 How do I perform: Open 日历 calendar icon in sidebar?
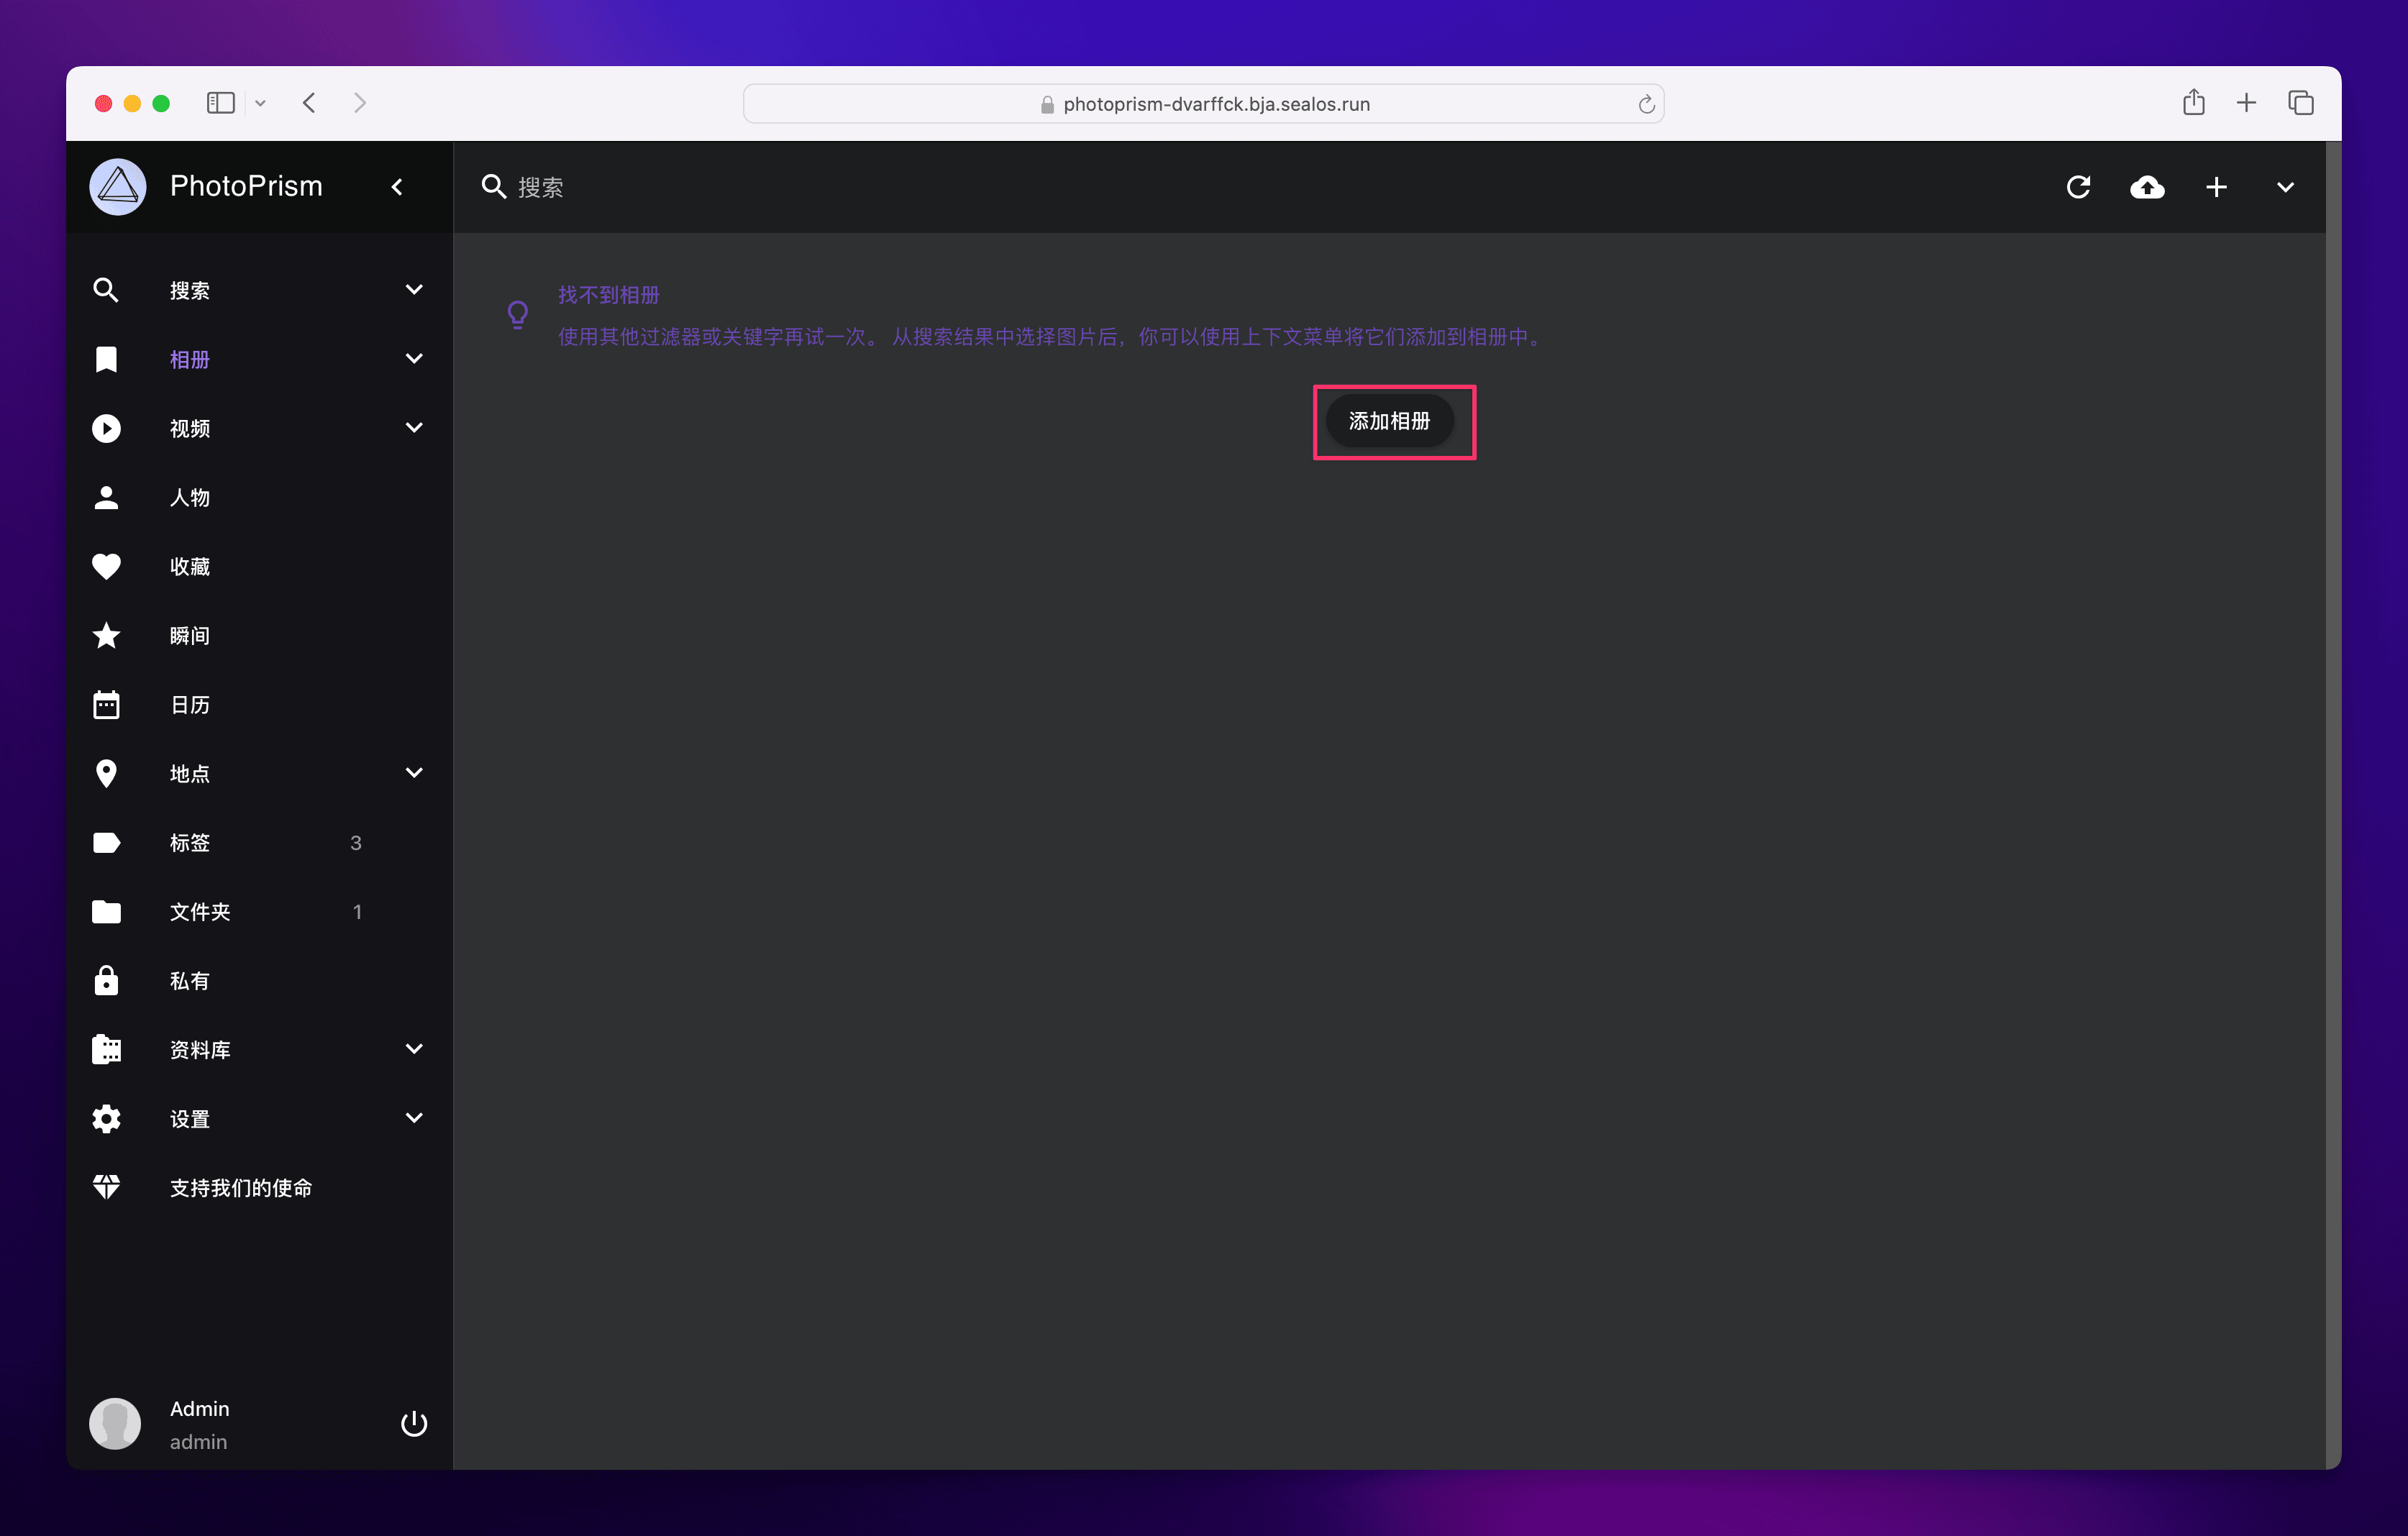tap(106, 704)
